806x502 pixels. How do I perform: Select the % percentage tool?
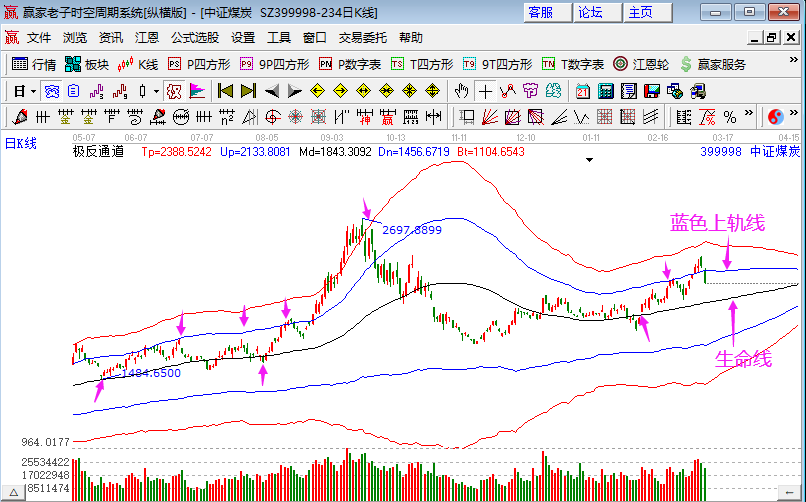pos(730,117)
